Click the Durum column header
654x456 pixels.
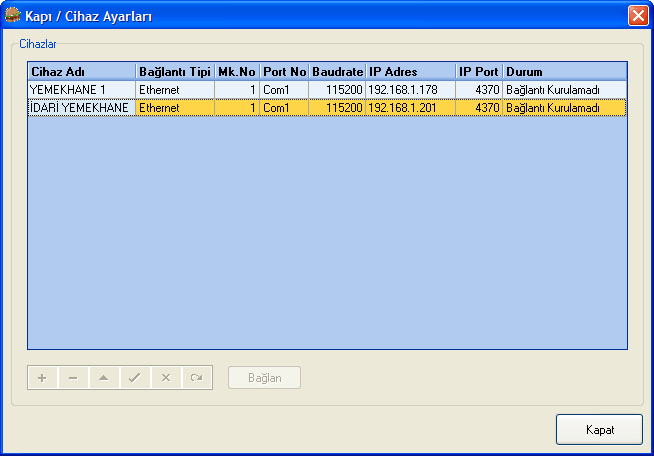click(x=564, y=72)
